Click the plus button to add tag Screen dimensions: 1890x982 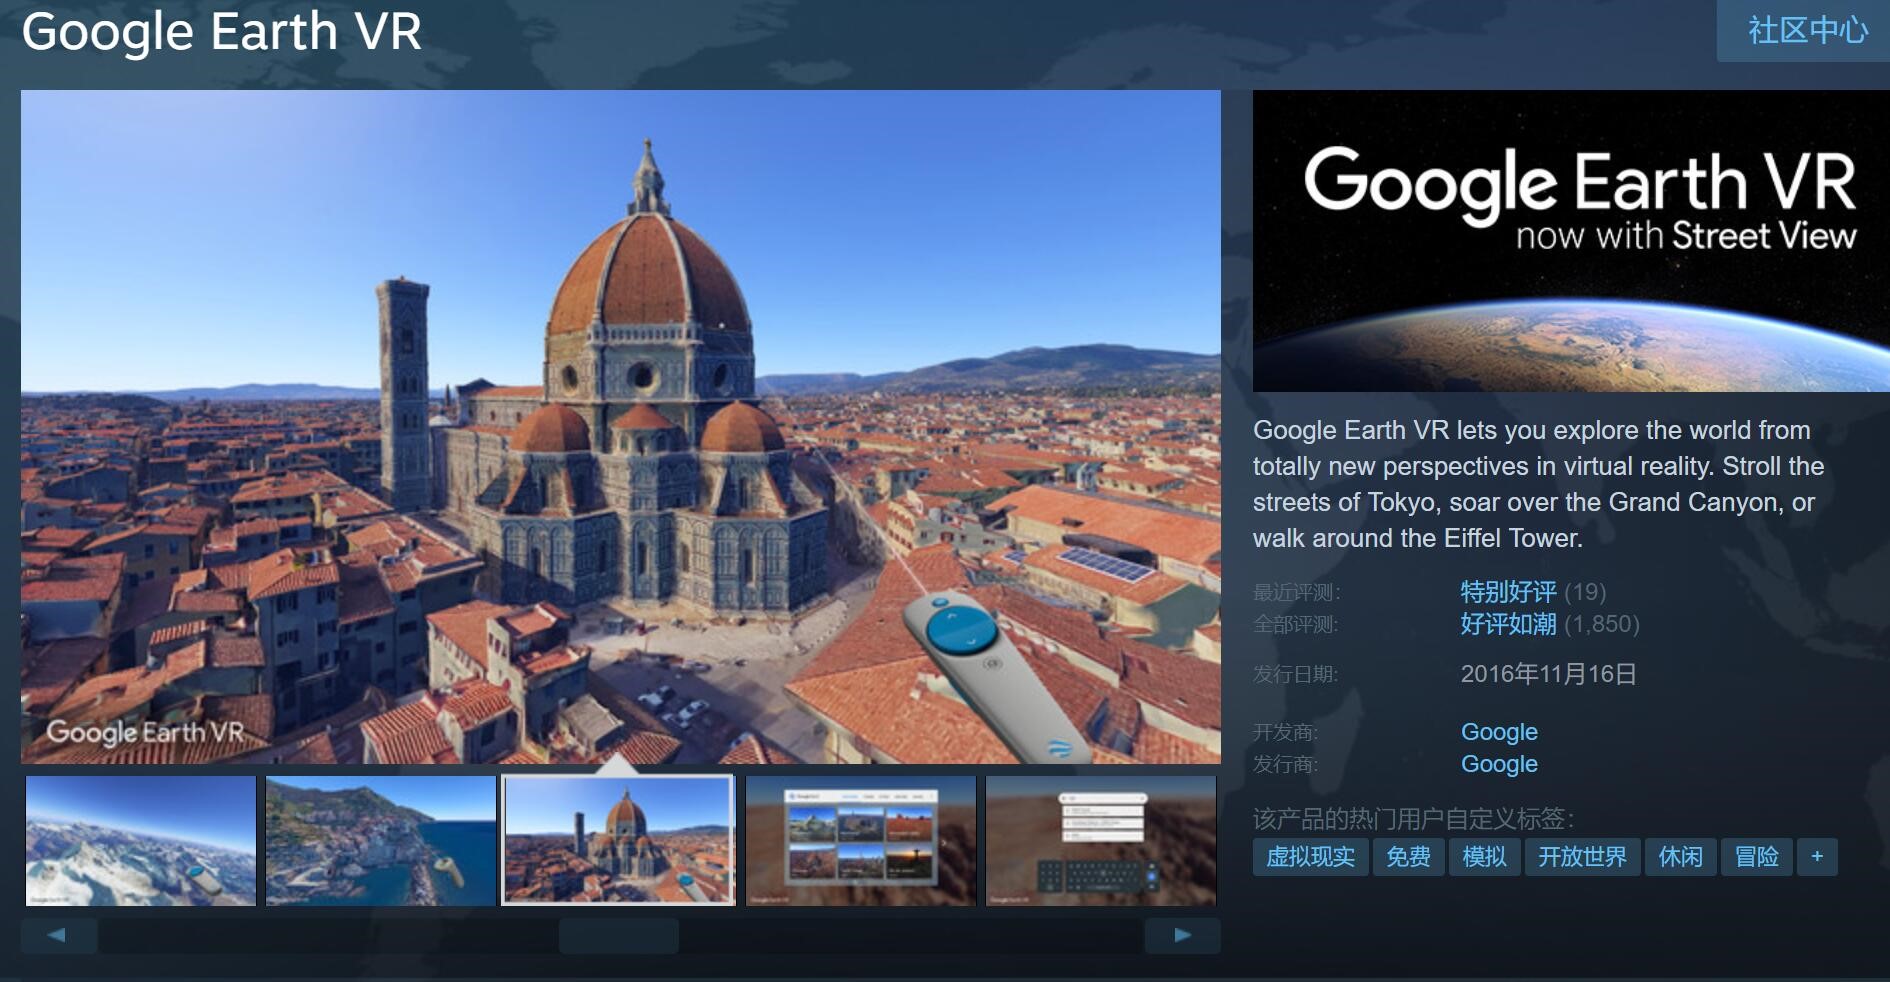(1816, 857)
